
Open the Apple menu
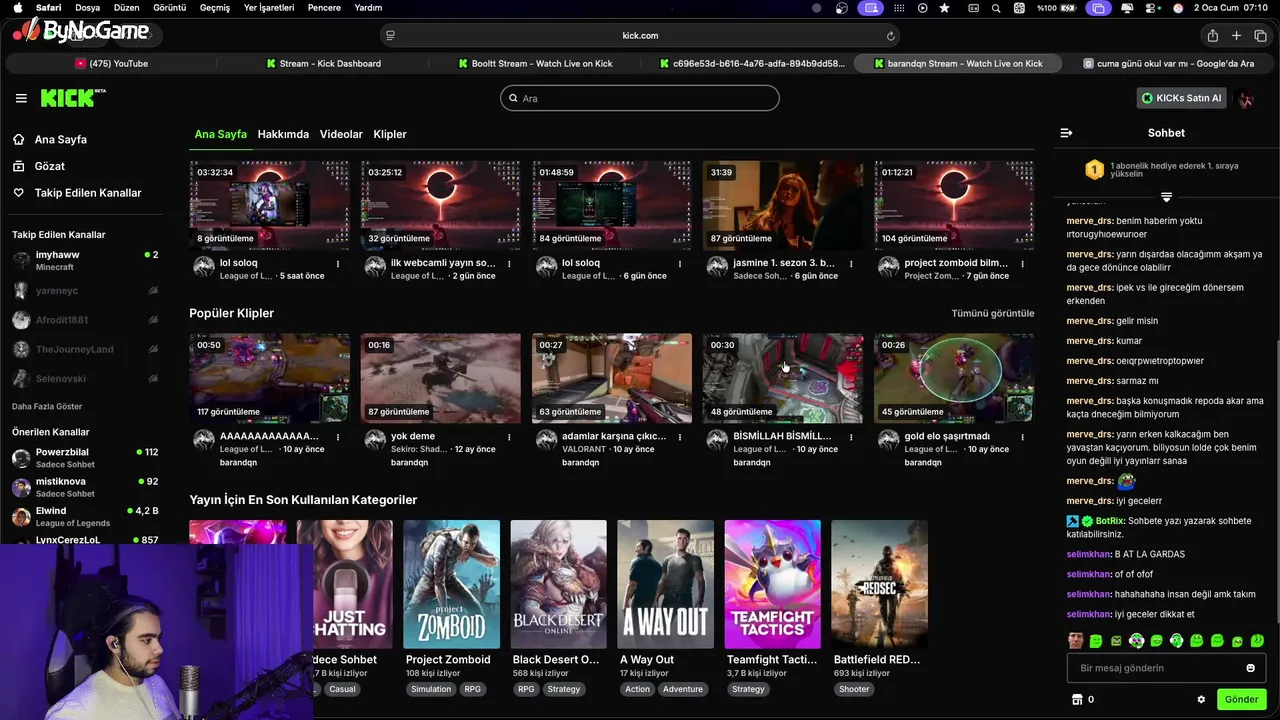pos(17,8)
